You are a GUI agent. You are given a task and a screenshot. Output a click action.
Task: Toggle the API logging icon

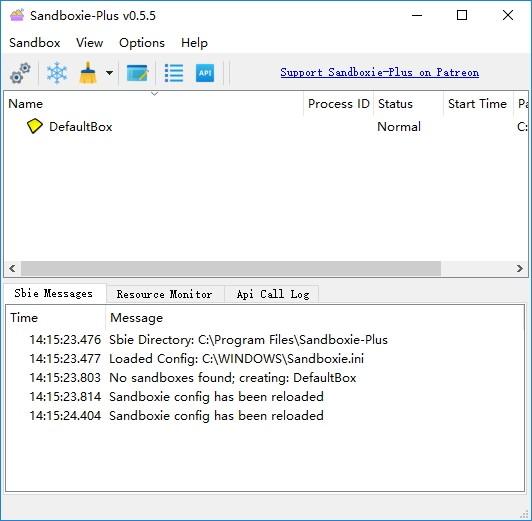coord(205,73)
